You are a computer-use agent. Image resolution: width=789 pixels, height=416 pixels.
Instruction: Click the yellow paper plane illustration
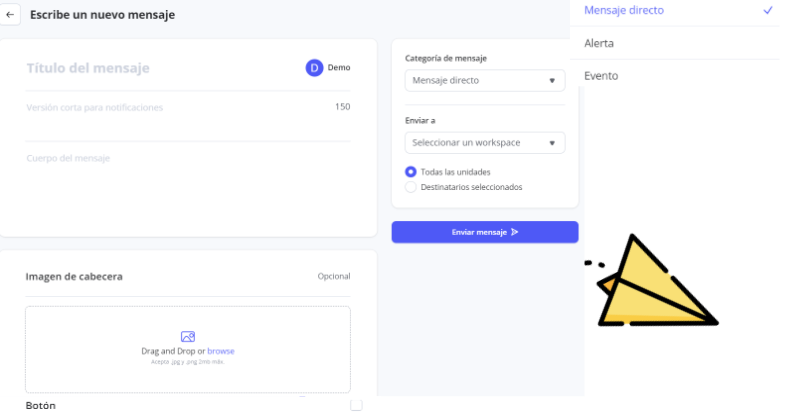pyautogui.click(x=657, y=285)
